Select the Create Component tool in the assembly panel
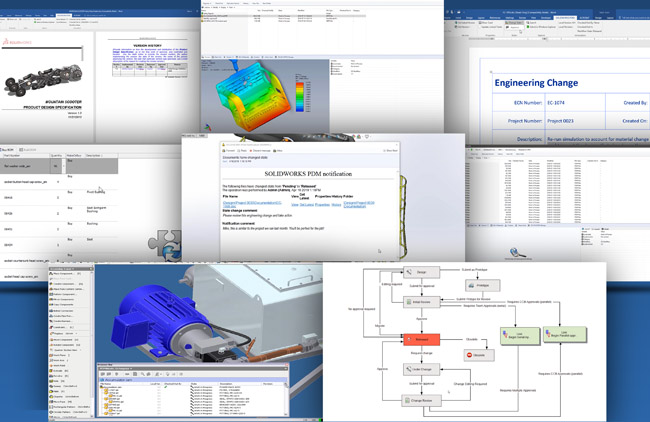Viewport: 650px width, 422px height. coord(67,284)
